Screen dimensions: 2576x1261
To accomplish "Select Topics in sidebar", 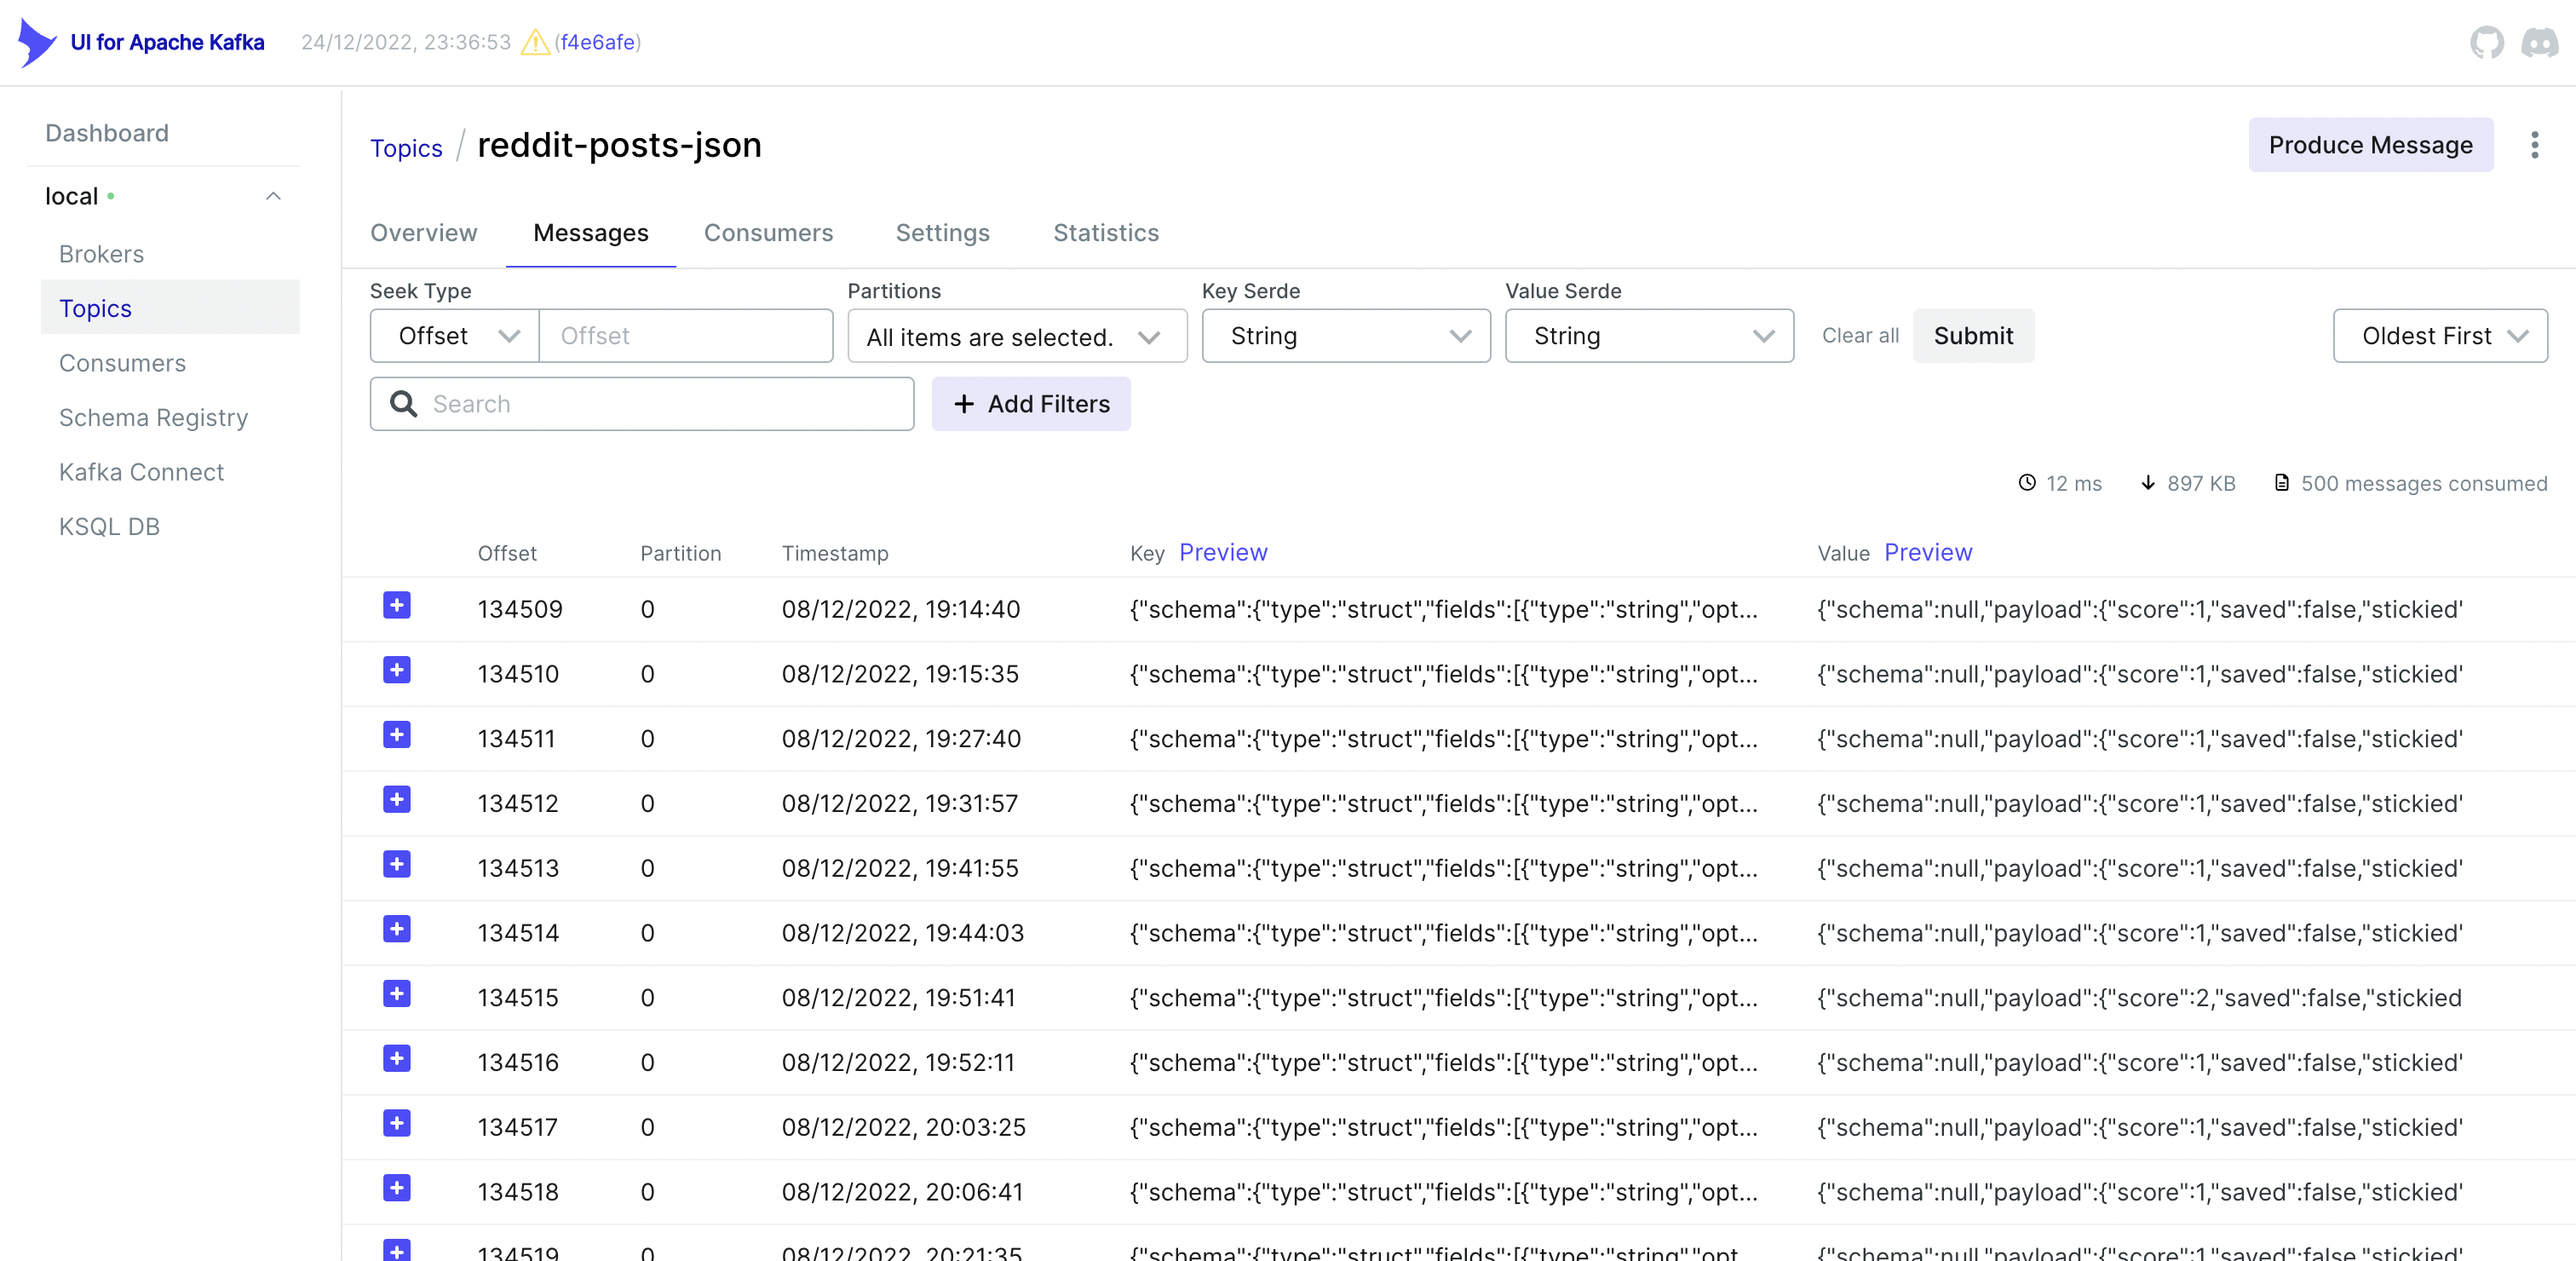I will tap(170, 308).
